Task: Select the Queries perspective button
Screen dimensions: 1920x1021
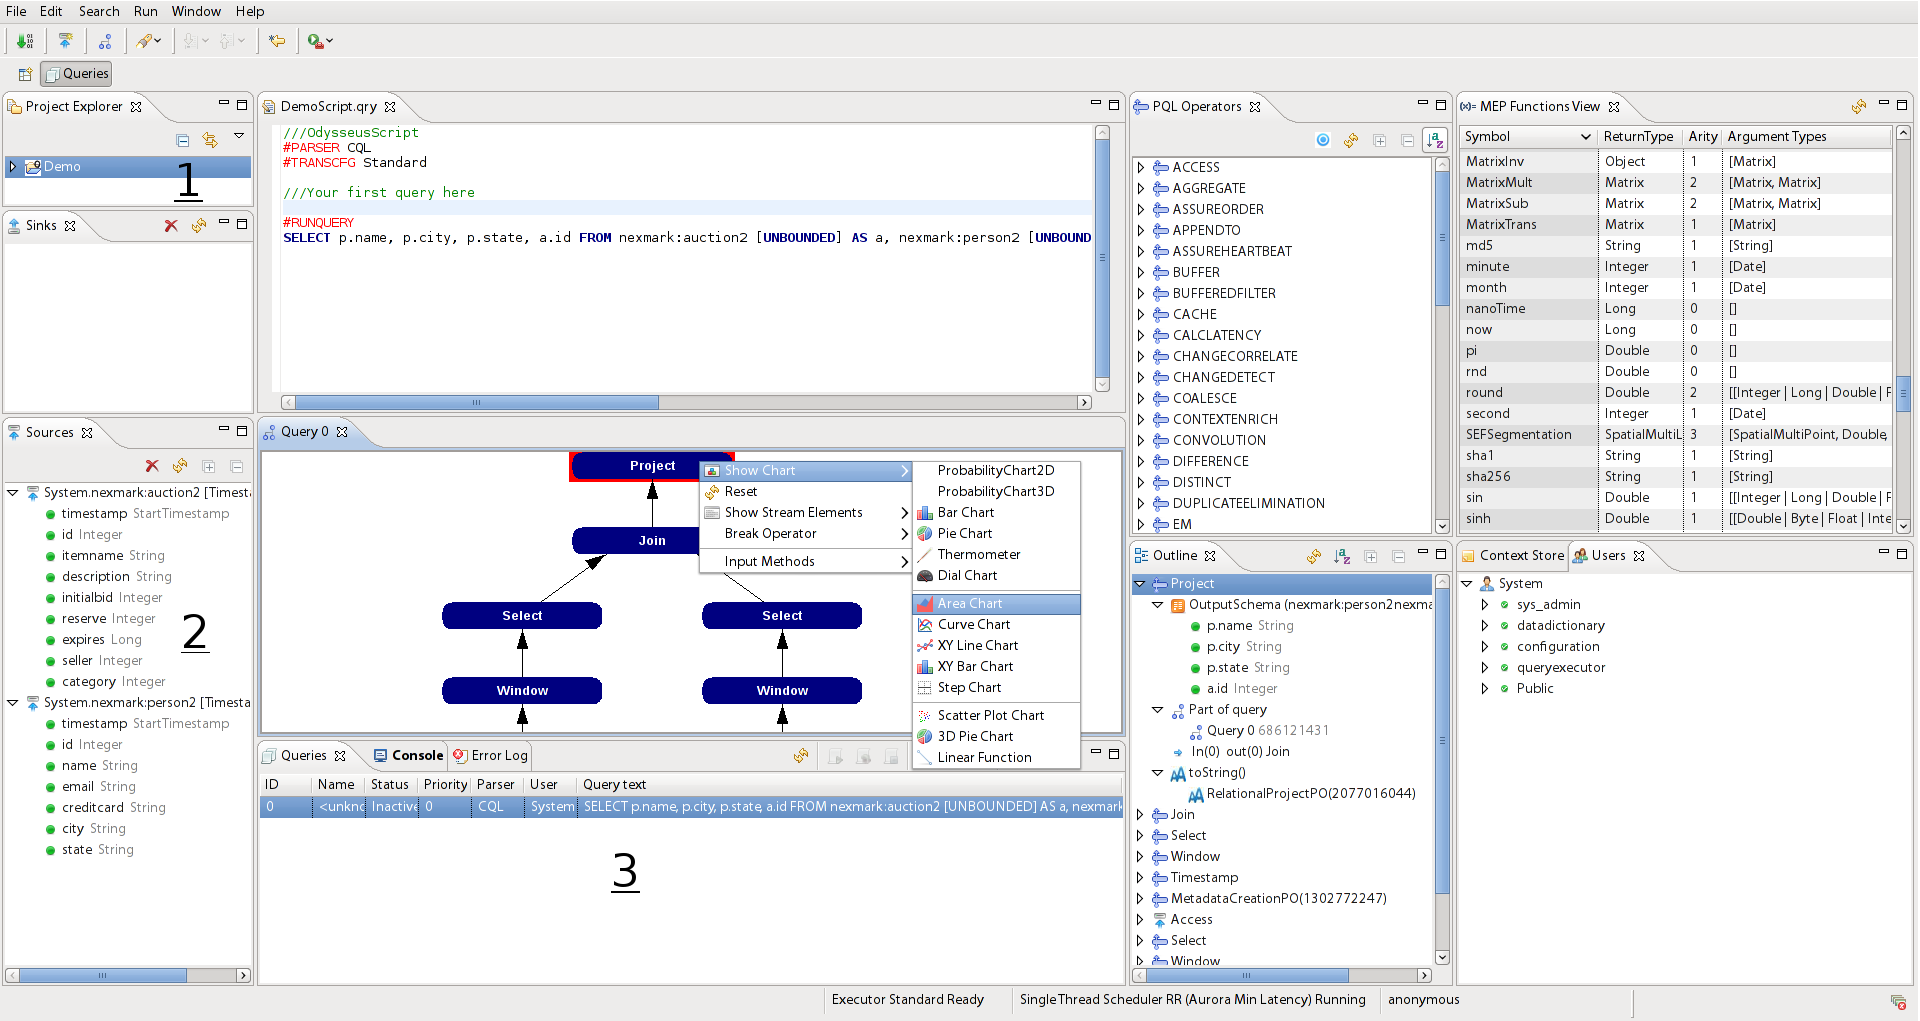Action: [76, 74]
